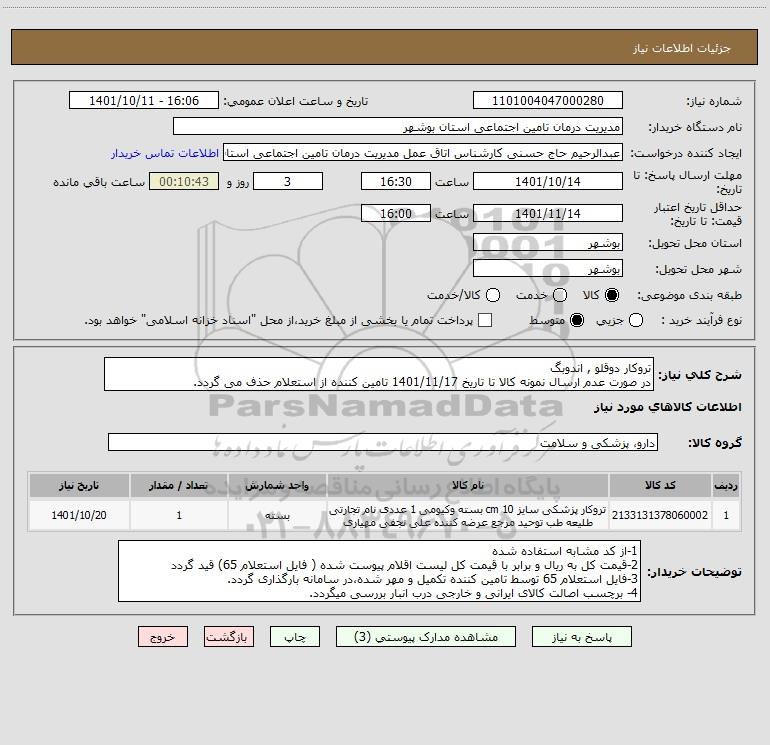Click the delivery province field بوشهر

(548, 242)
